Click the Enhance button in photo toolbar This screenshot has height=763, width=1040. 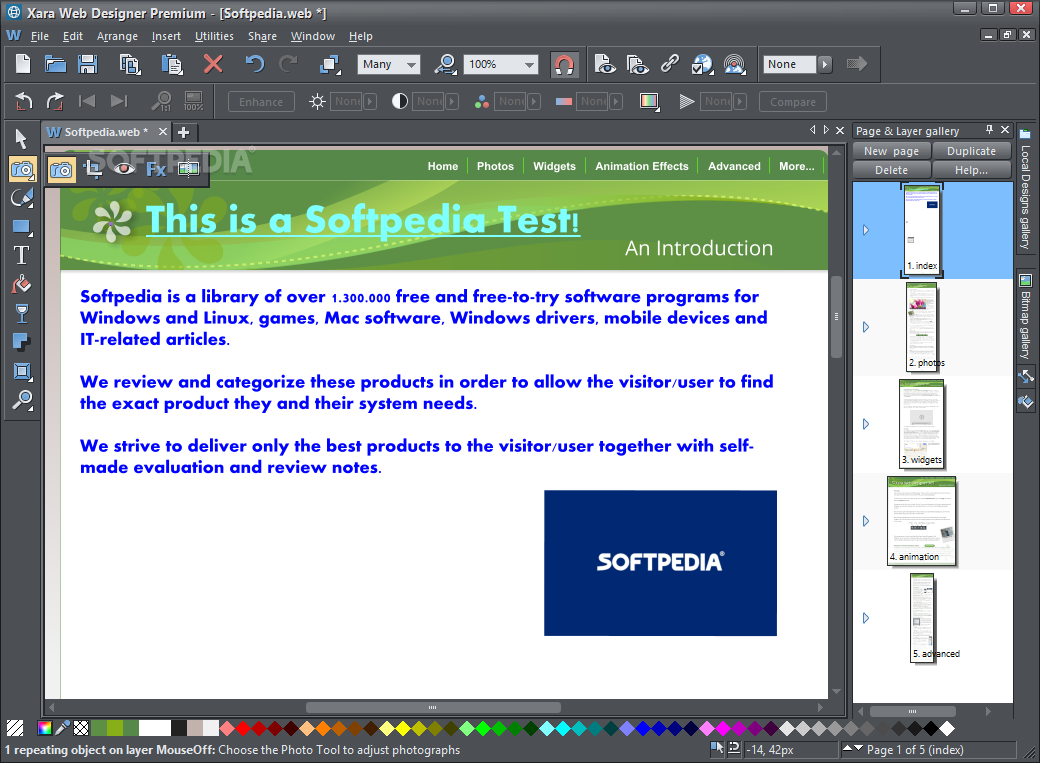[261, 102]
